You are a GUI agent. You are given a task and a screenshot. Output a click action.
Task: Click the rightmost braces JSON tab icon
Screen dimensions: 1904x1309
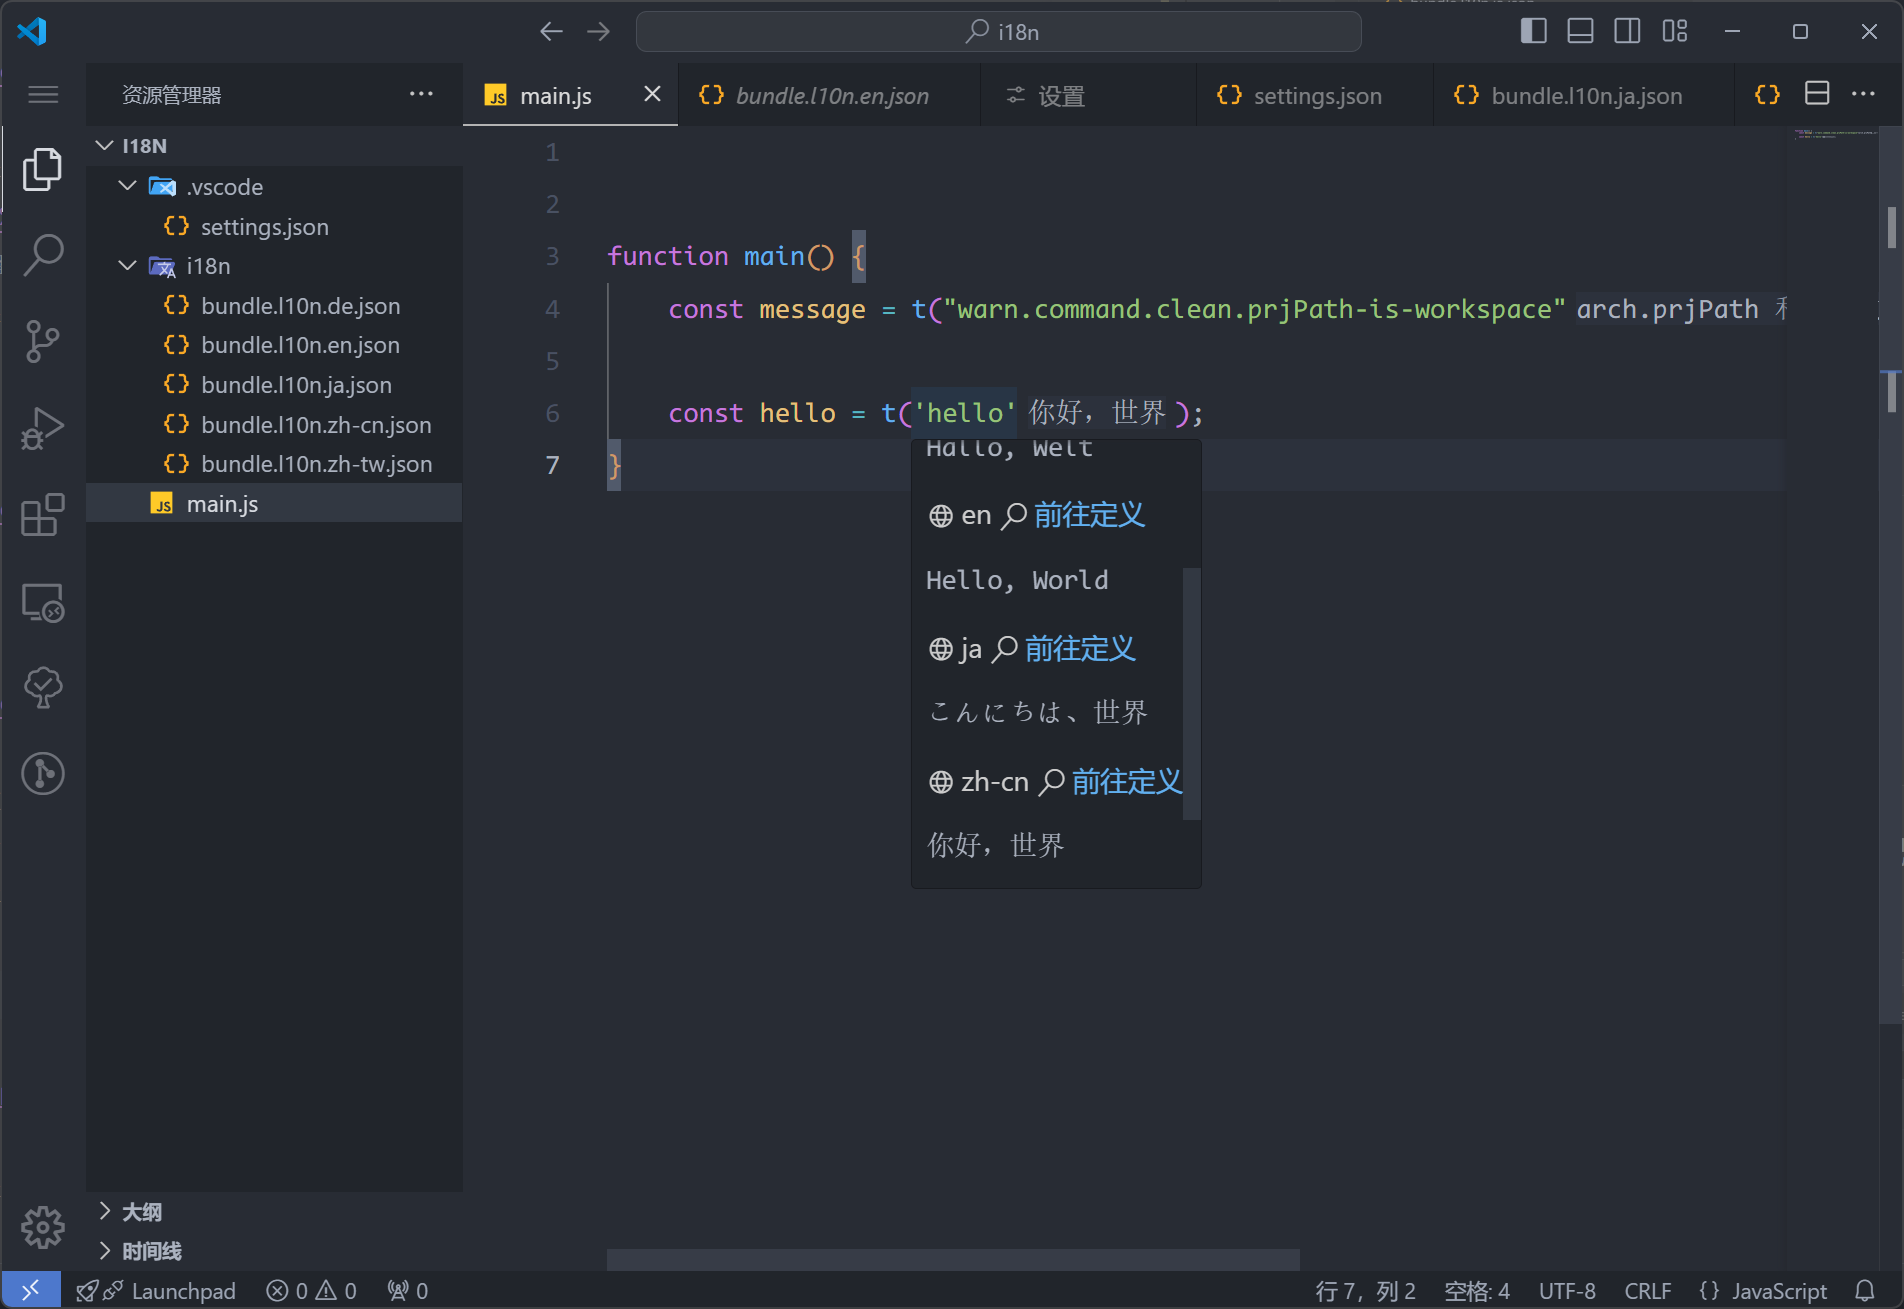[x=1767, y=94]
